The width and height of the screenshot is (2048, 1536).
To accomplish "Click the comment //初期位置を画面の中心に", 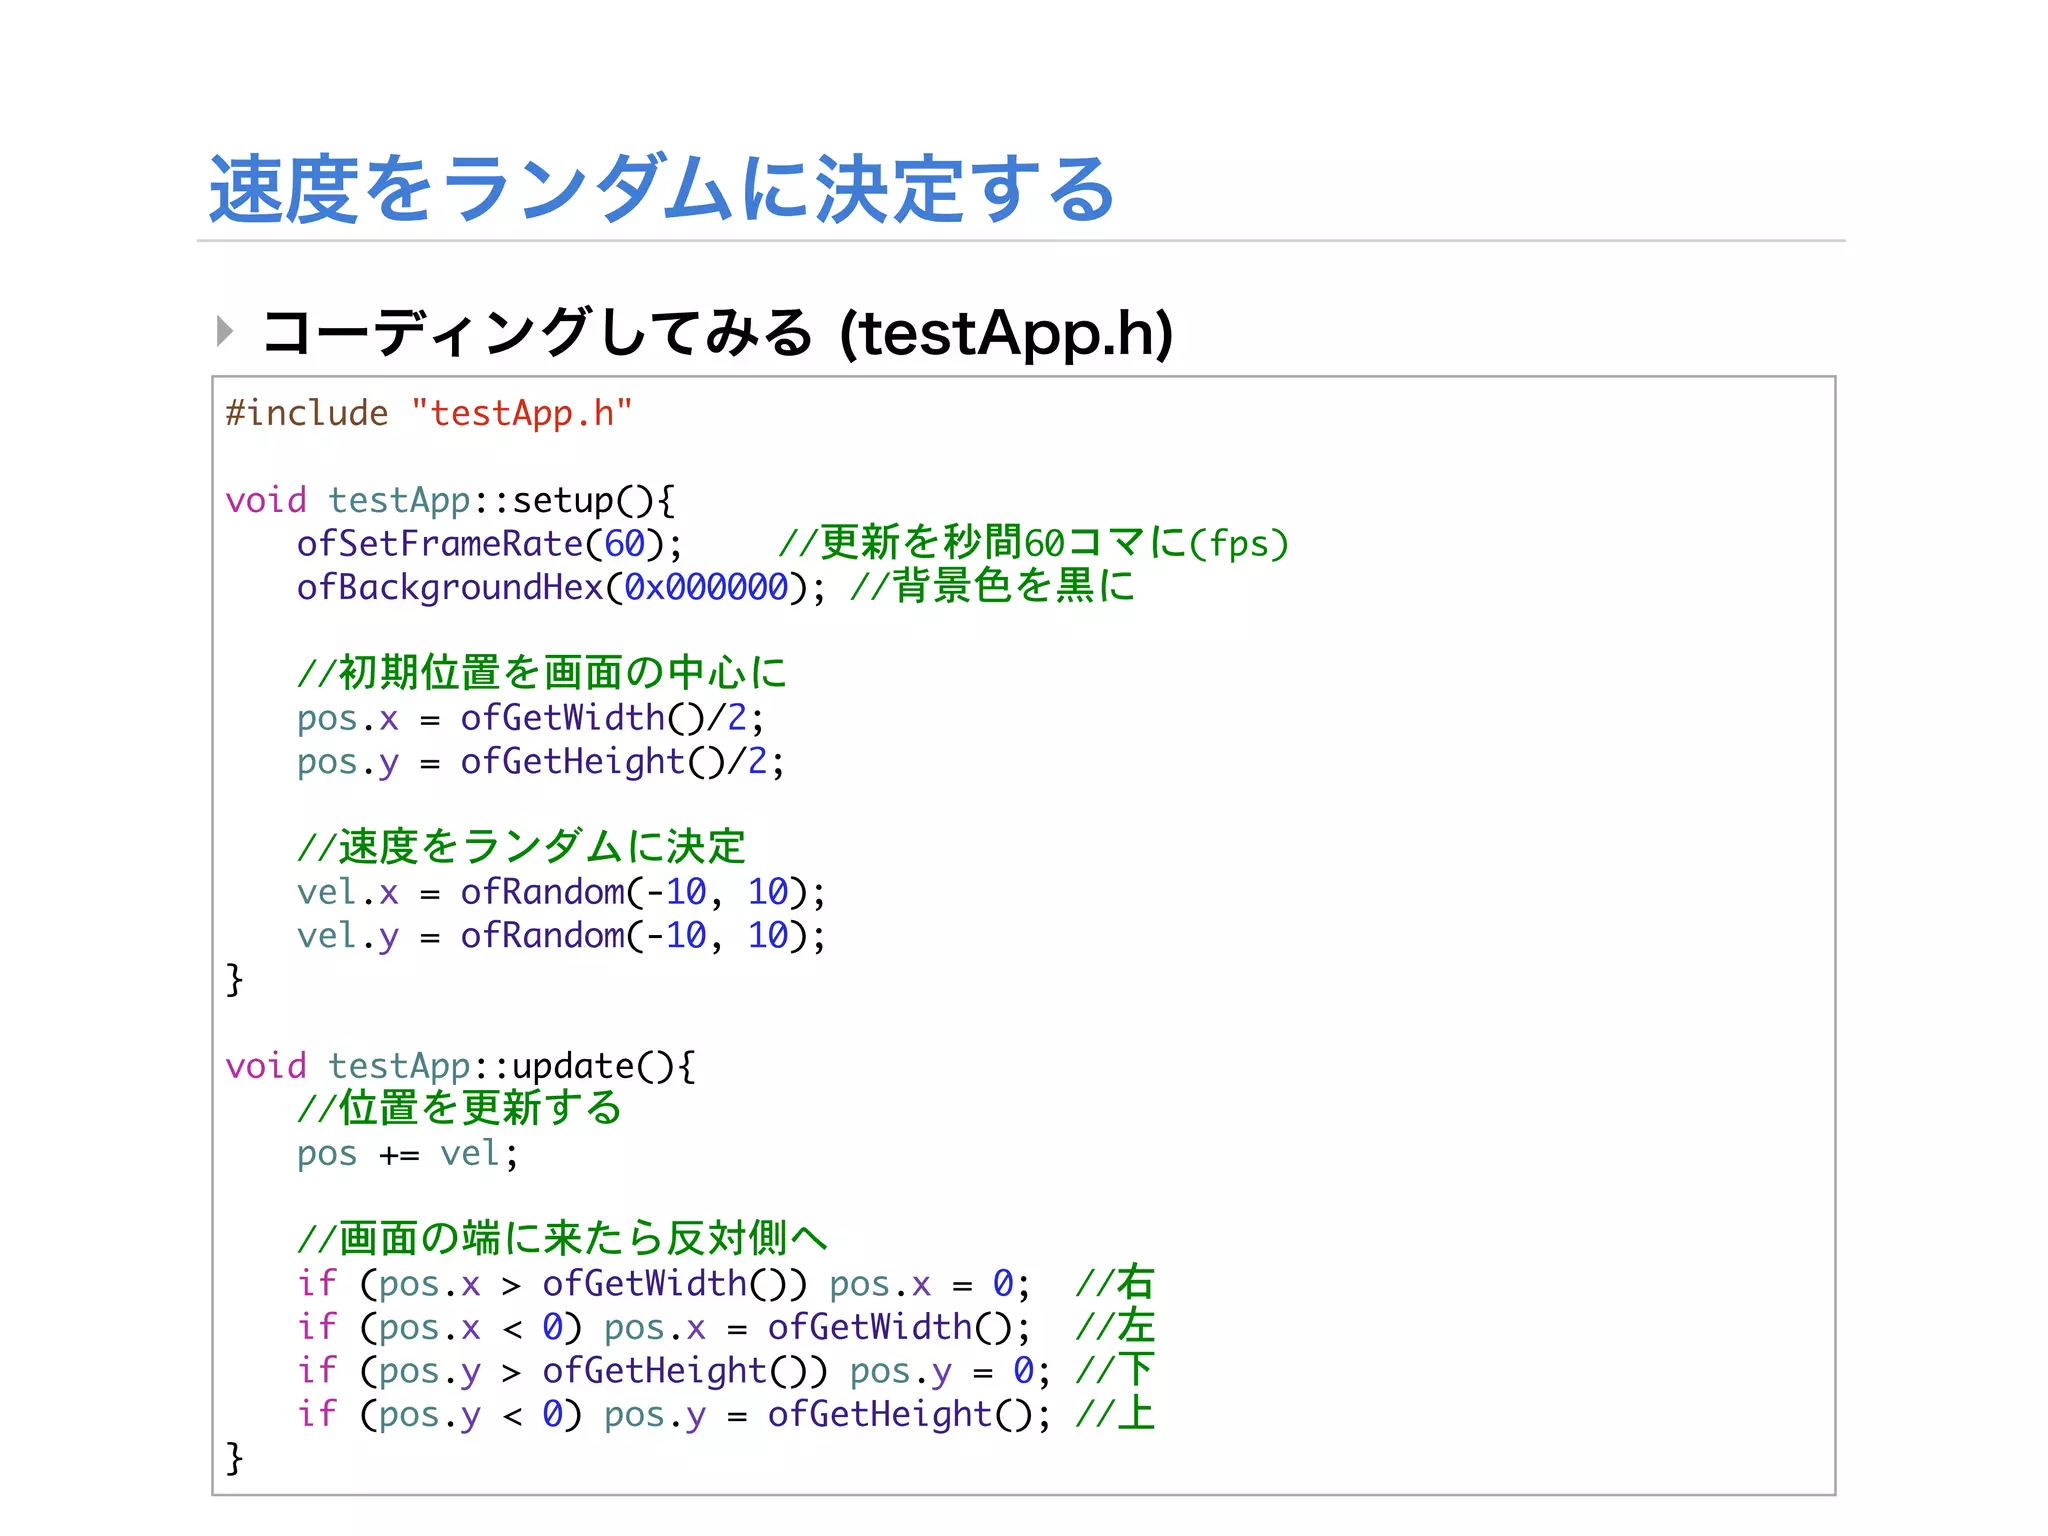I will click(542, 672).
